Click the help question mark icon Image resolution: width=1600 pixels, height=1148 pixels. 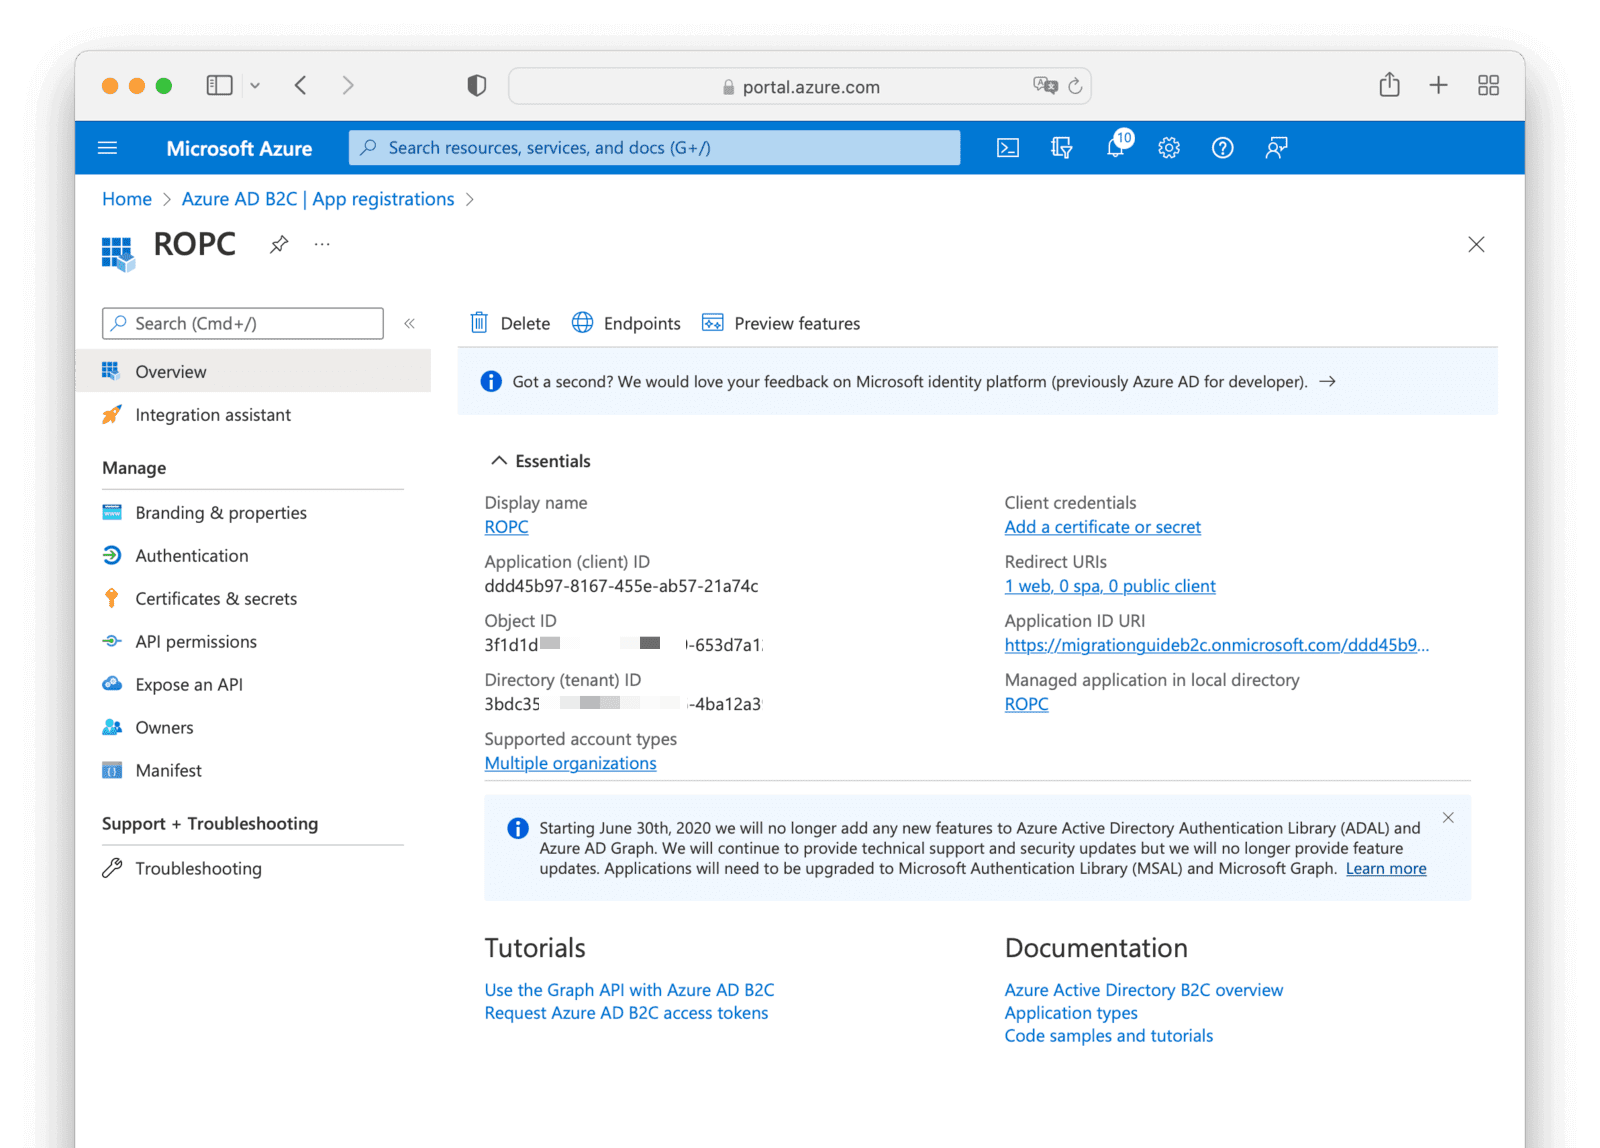tap(1222, 148)
